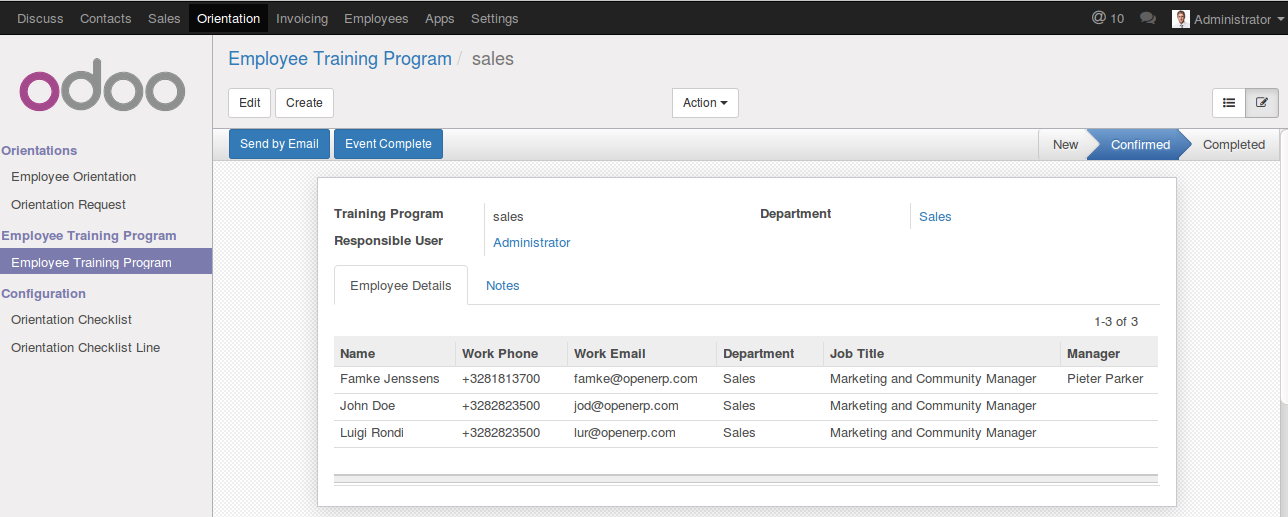Open the Invoicing menu
The width and height of the screenshot is (1288, 517).
tap(301, 19)
